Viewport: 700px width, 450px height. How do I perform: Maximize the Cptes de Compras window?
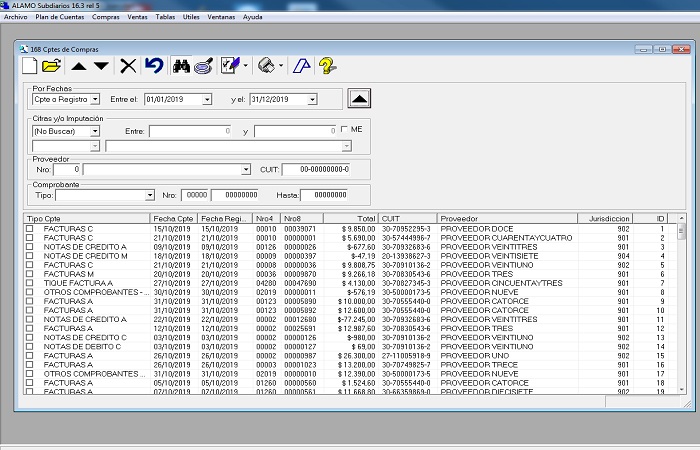tap(662, 49)
